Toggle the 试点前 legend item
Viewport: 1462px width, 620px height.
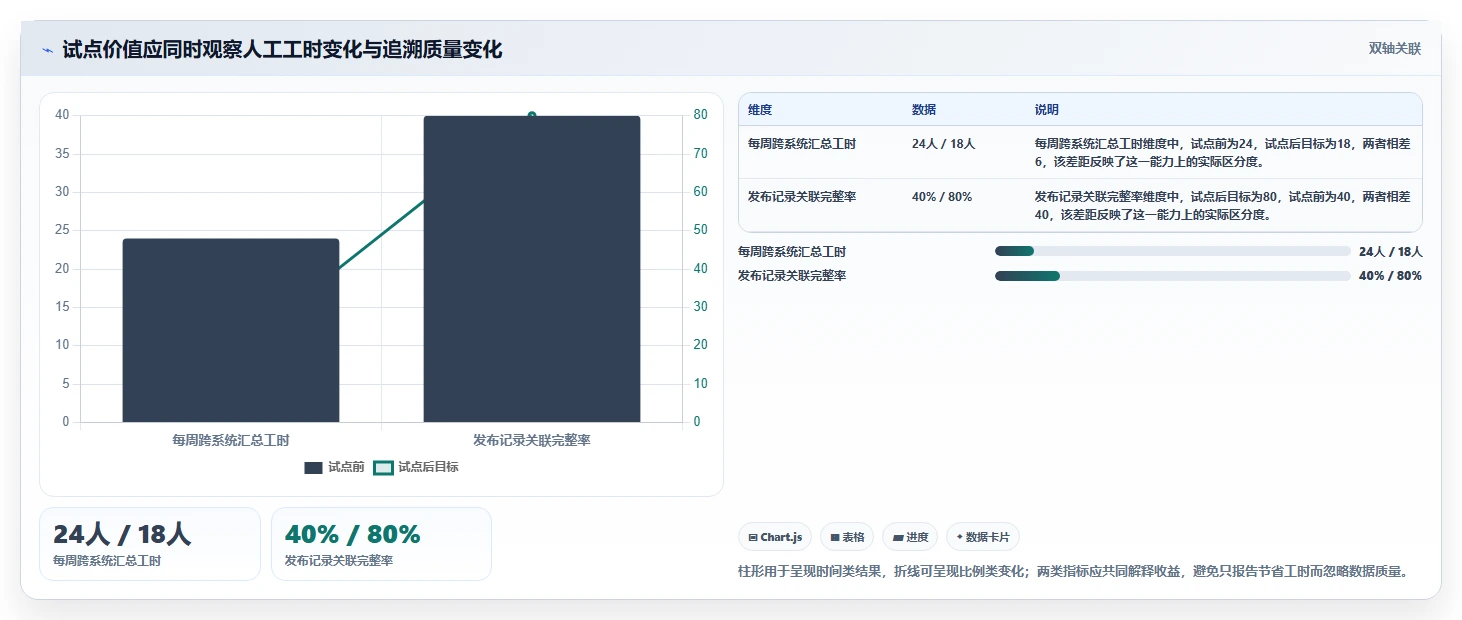point(334,467)
